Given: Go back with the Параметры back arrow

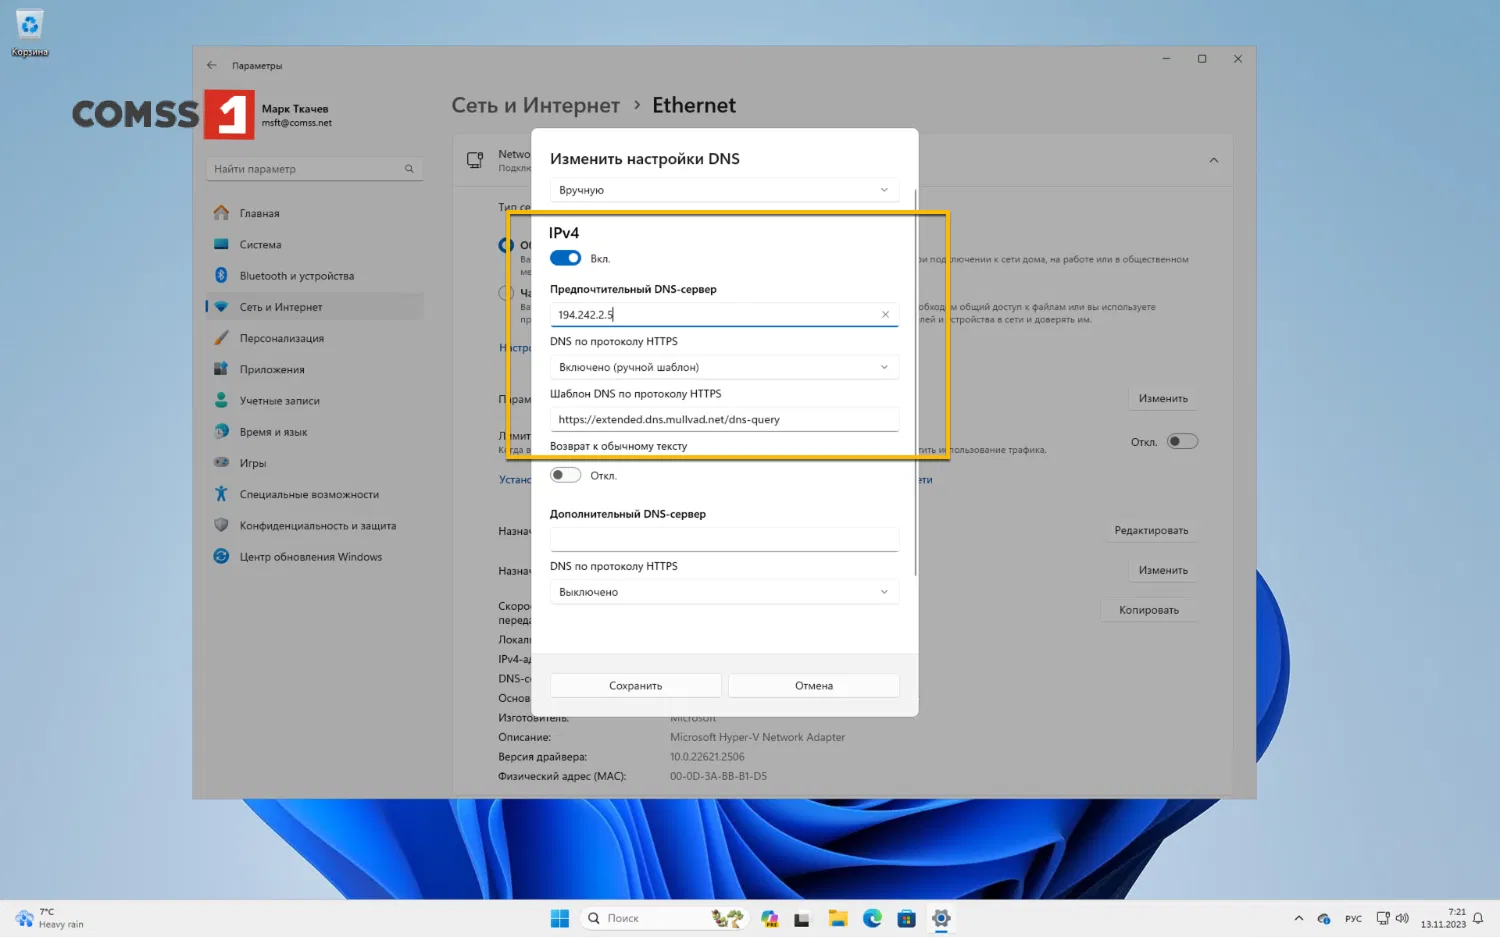Looking at the screenshot, I should pyautogui.click(x=211, y=66).
